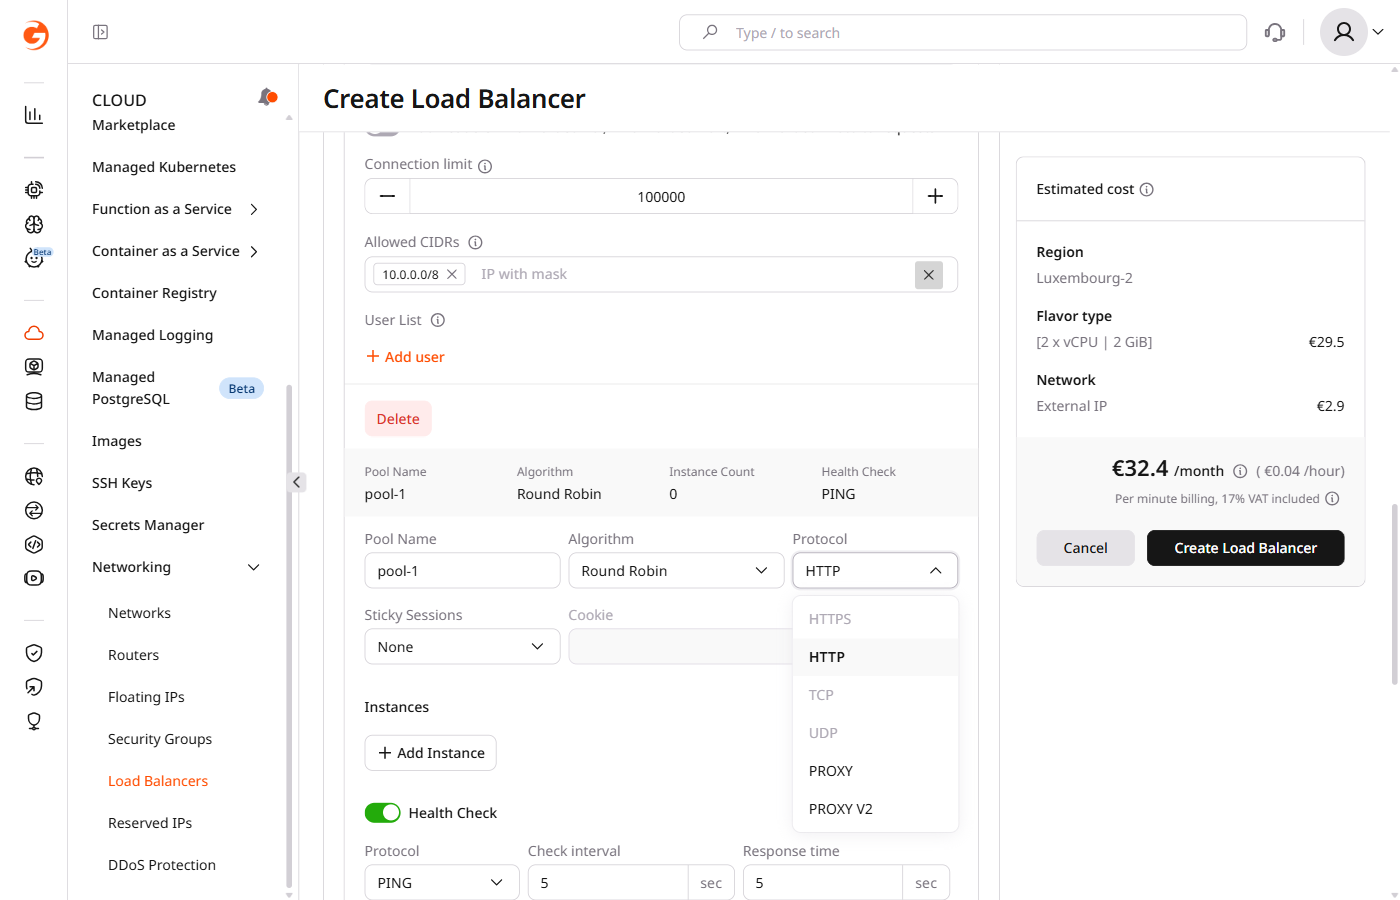
Task: Toggle the sidebar panel icon
Action: click(x=100, y=32)
